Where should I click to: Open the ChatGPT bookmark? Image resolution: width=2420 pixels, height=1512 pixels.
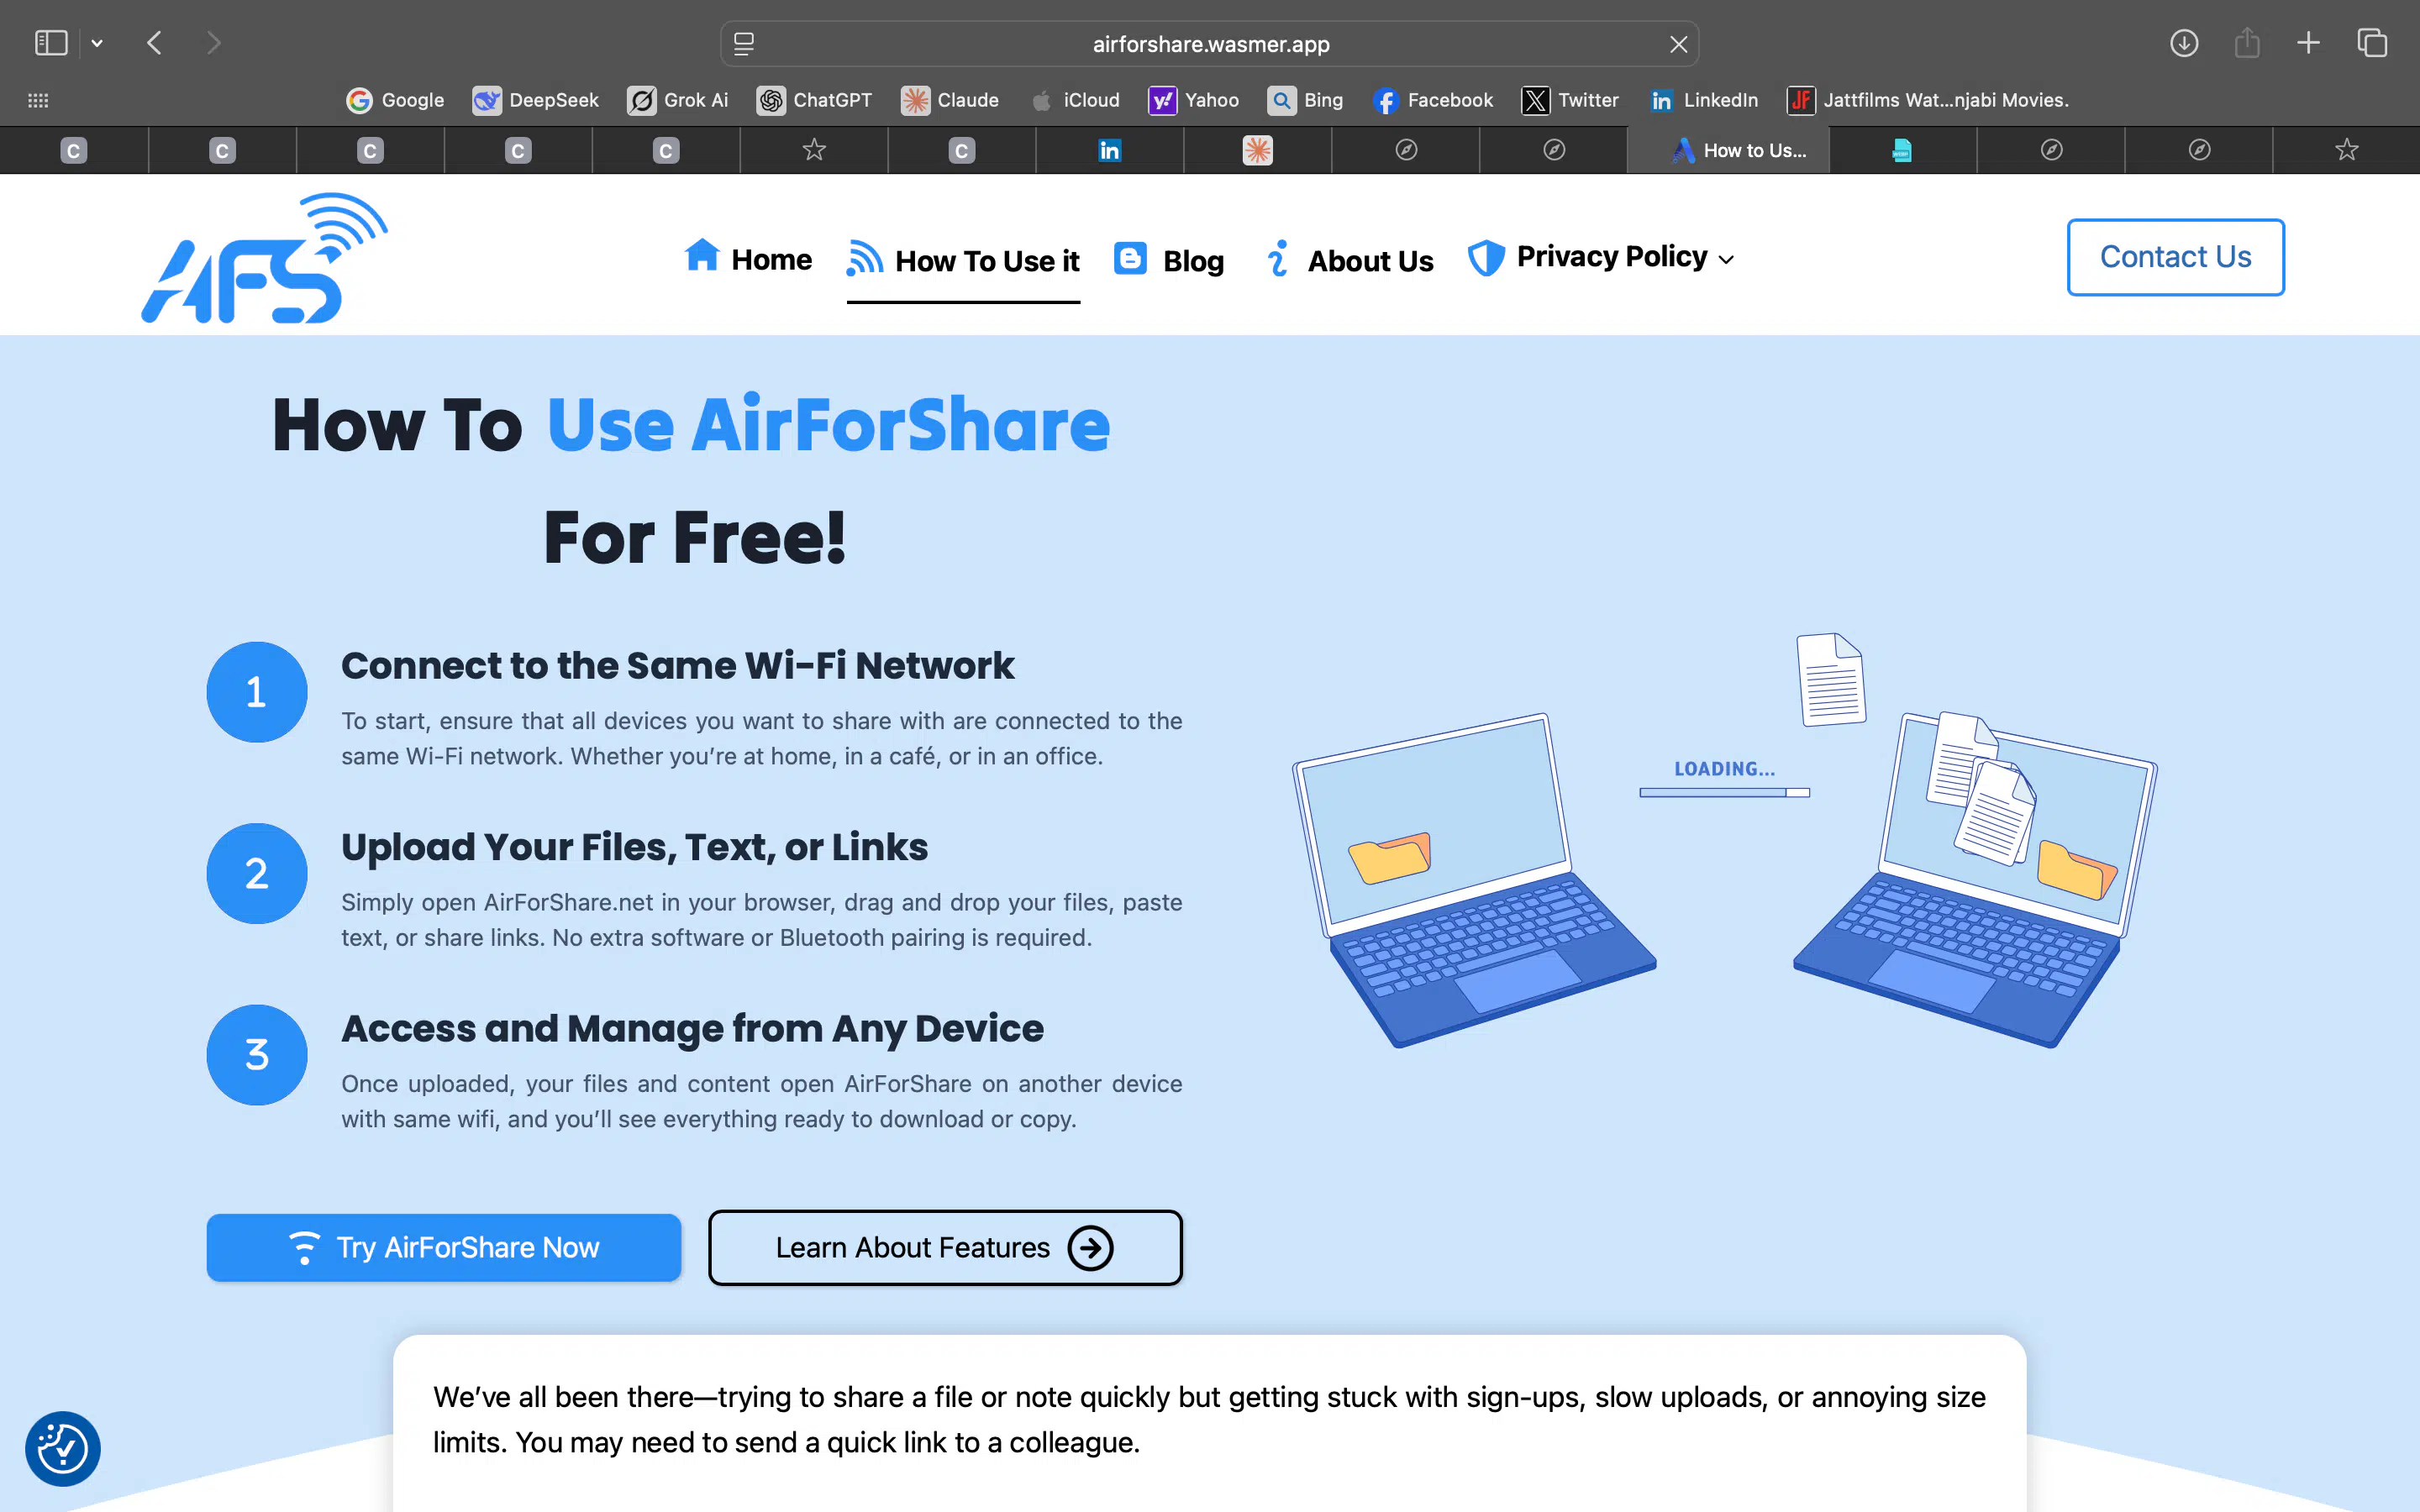tap(814, 100)
